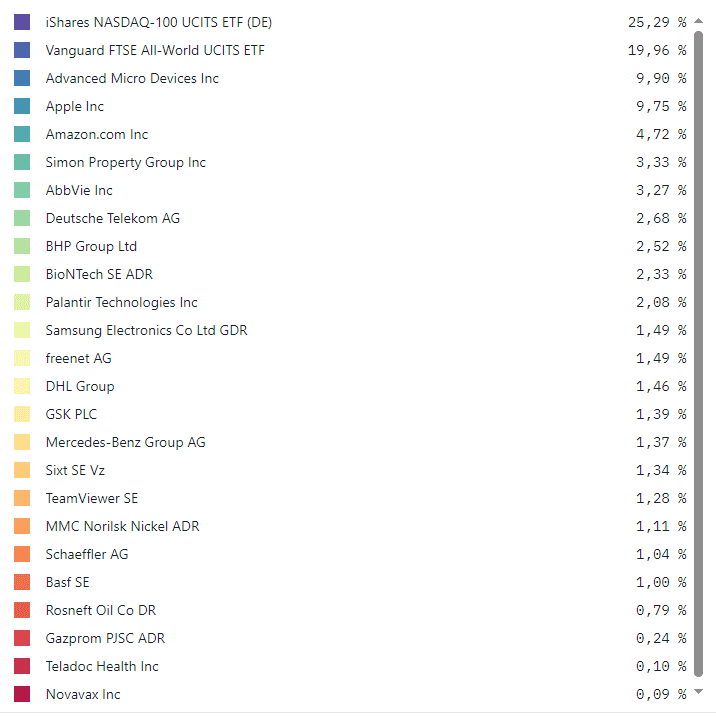
Task: Click the Rosneft Oil Co color swatch
Action: tap(22, 610)
